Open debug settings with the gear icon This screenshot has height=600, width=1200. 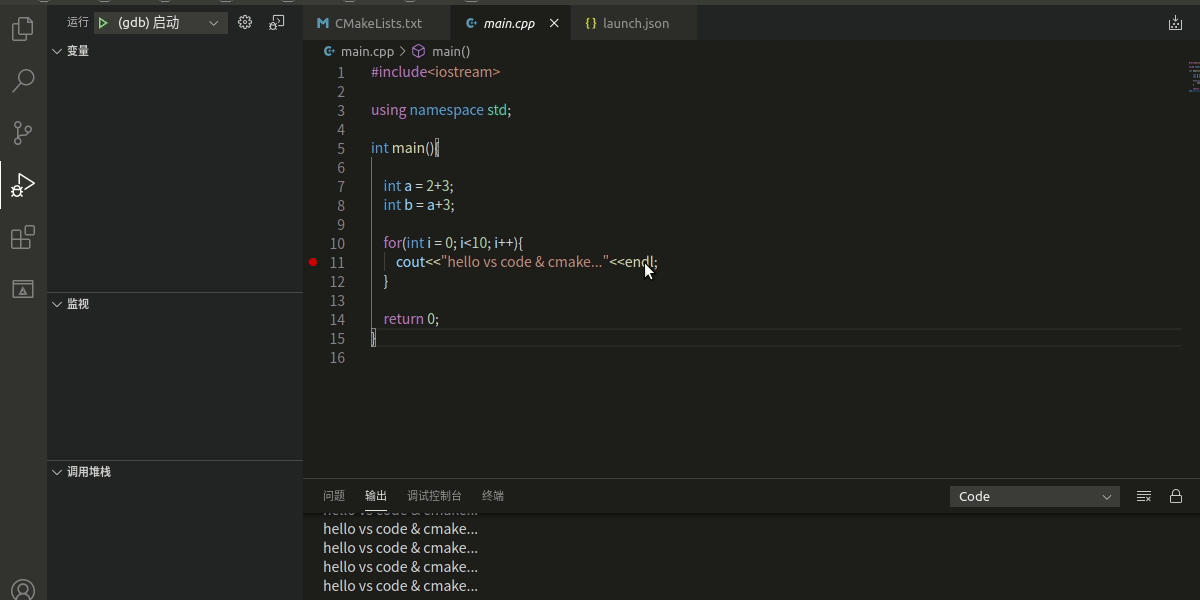245,21
